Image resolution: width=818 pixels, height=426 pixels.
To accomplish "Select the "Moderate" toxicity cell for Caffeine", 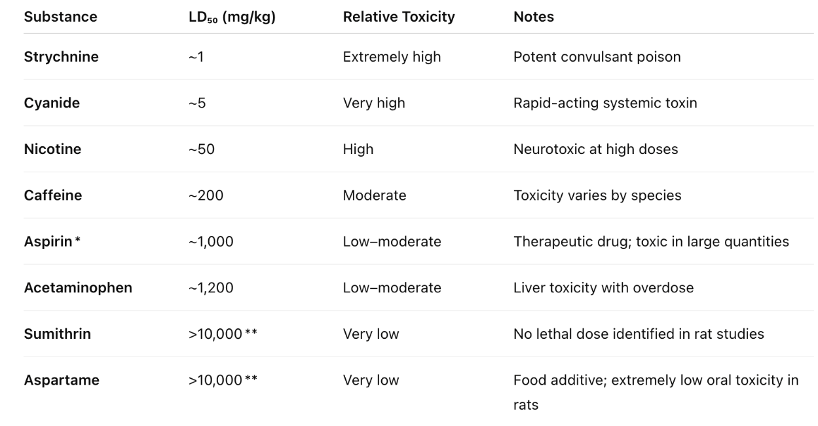I will (x=375, y=195).
